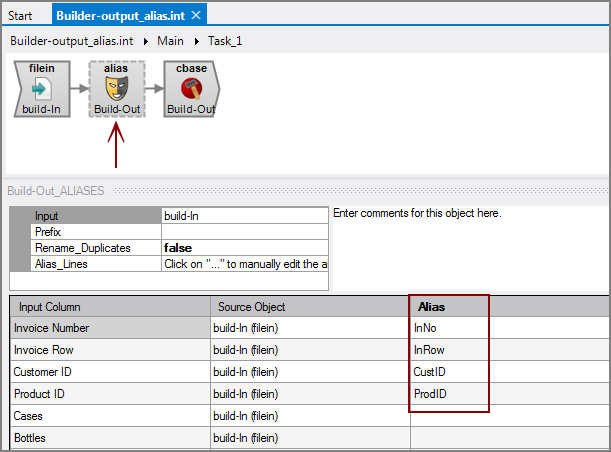Expand breadcrumb arrow before Task_1
611x452 pixels.
click(197, 41)
